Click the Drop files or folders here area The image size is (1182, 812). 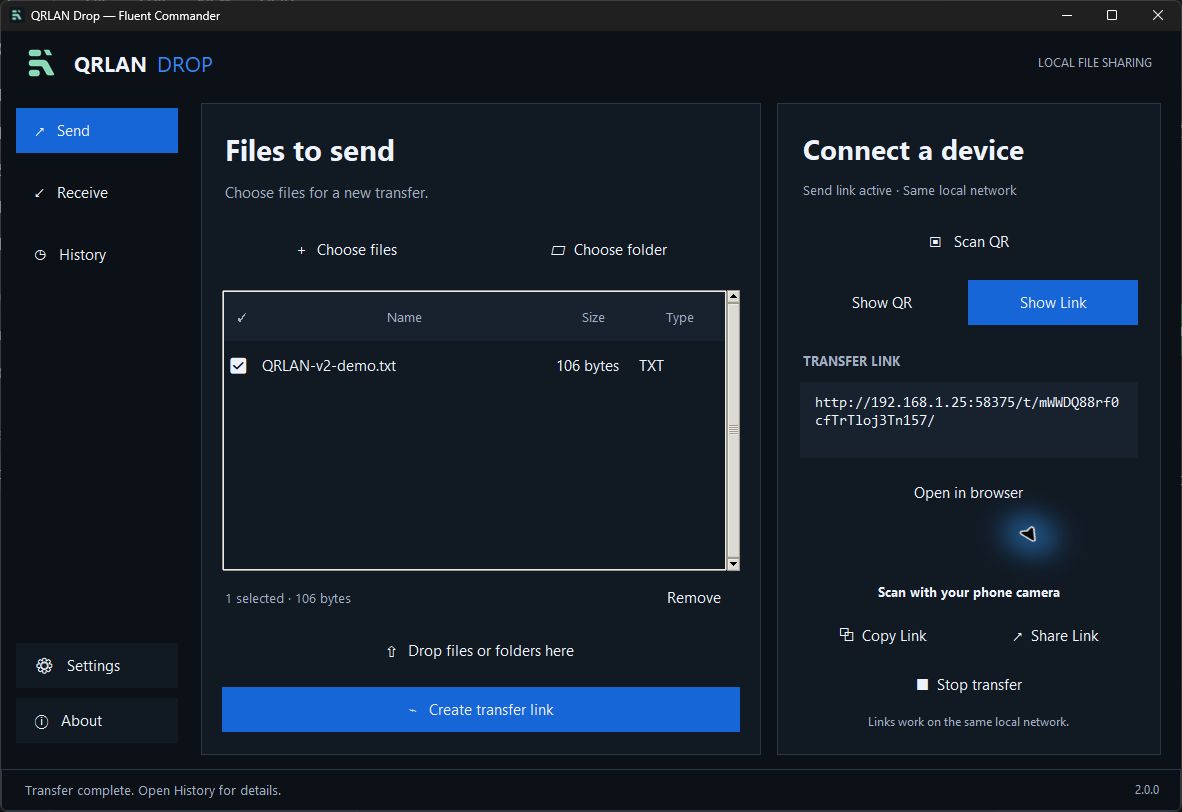click(x=480, y=651)
